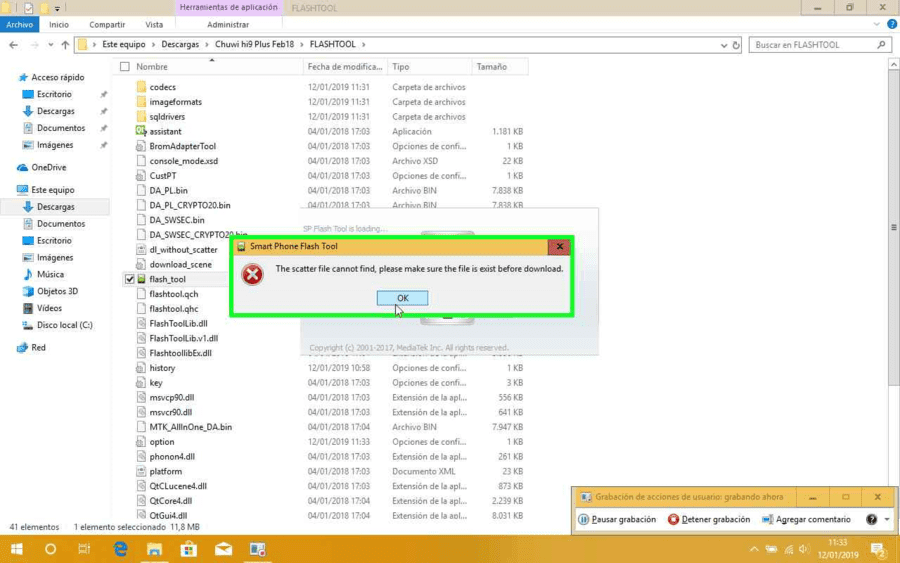Select the imageformats folder icon

pos(141,102)
